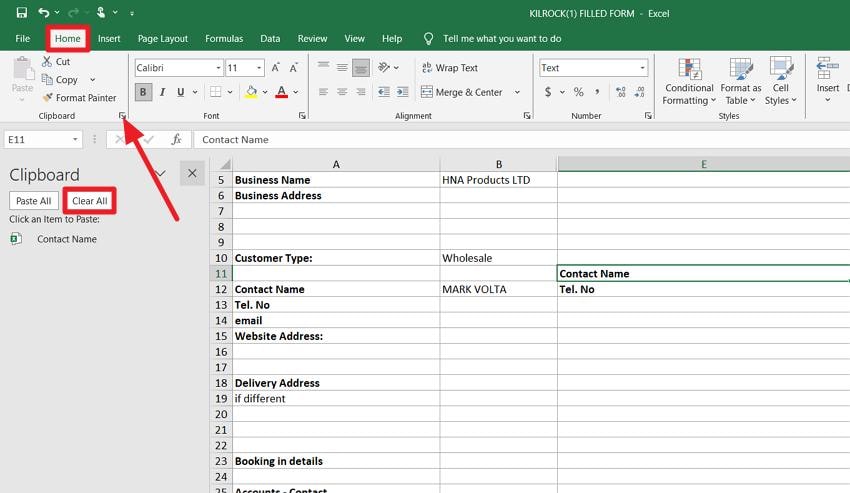Switch to the Page Layout tab
850x493 pixels.
pyautogui.click(x=163, y=39)
